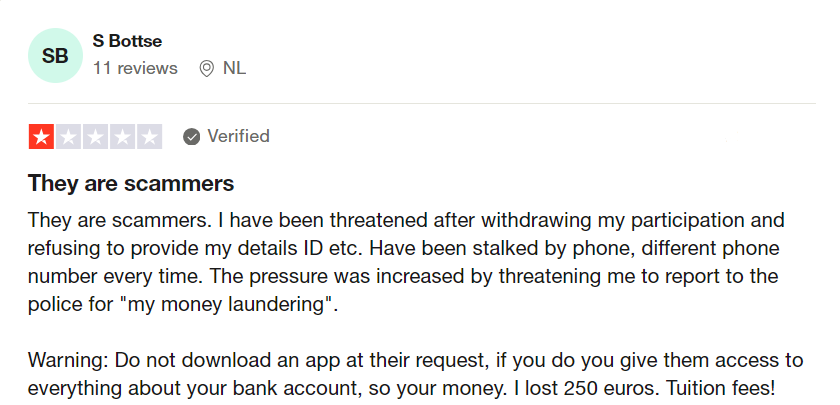Screen dimensions: 840x405
Task: Click the Verified label text
Action: click(238, 136)
